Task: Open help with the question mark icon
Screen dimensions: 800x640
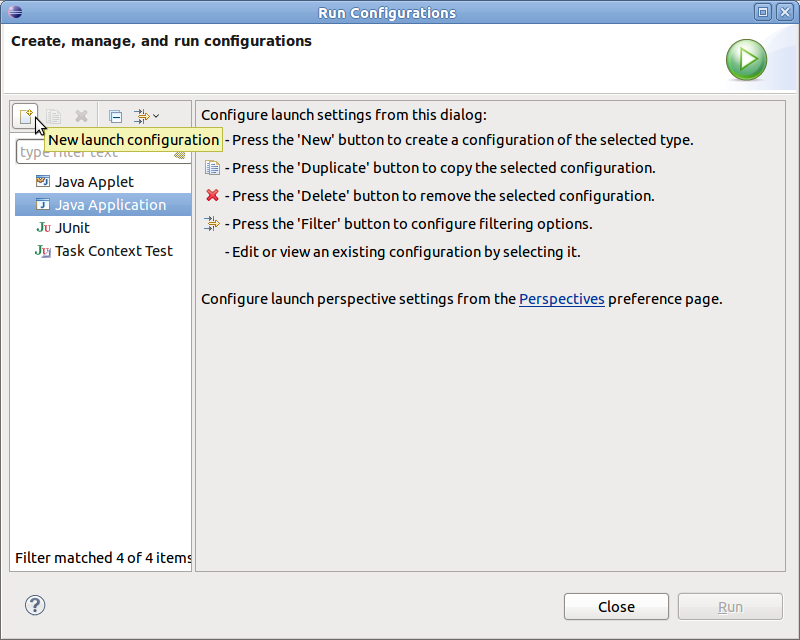Action: pos(35,605)
